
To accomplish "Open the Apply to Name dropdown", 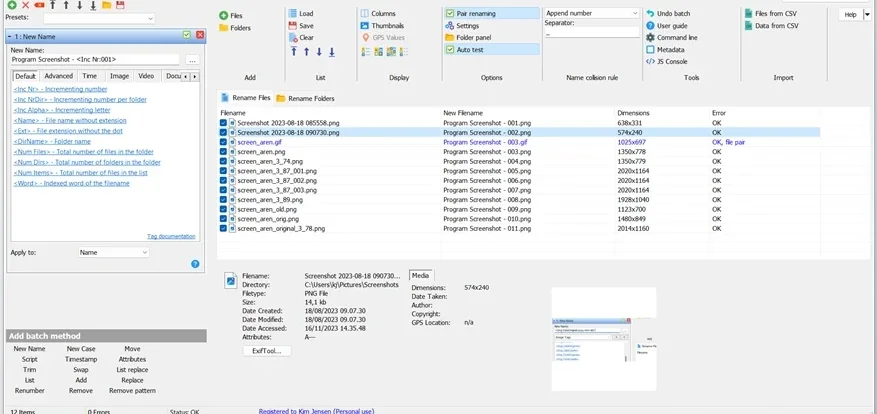I will pos(114,252).
